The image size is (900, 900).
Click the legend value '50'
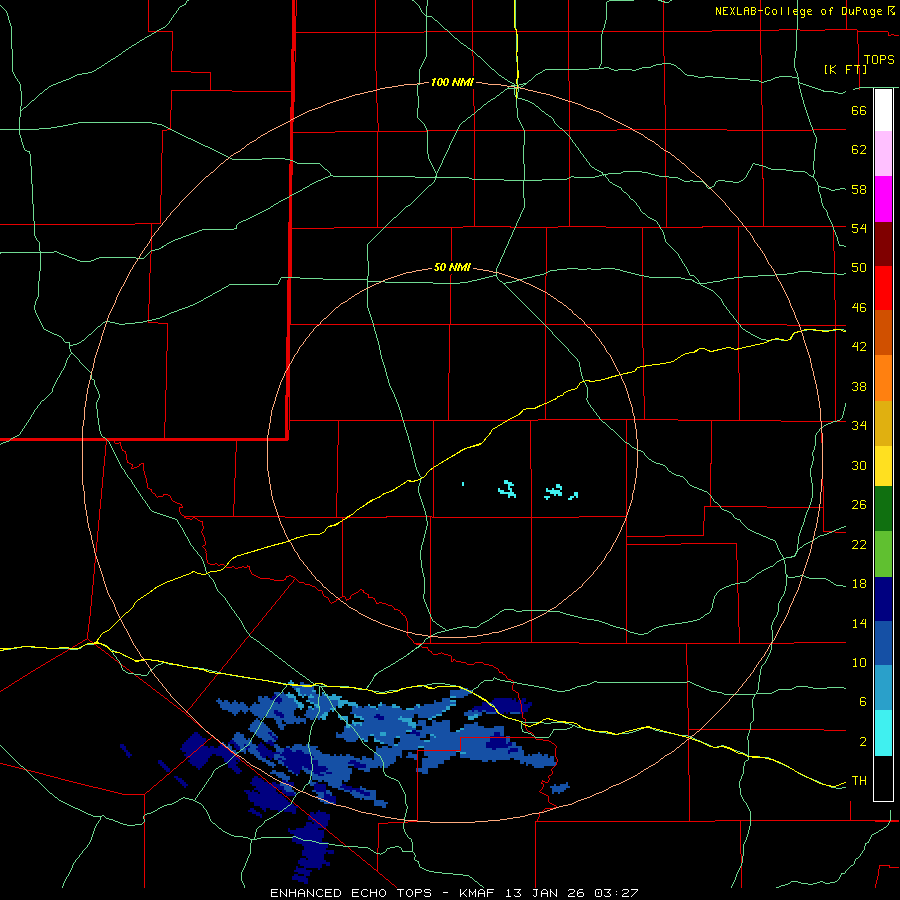pyautogui.click(x=859, y=268)
